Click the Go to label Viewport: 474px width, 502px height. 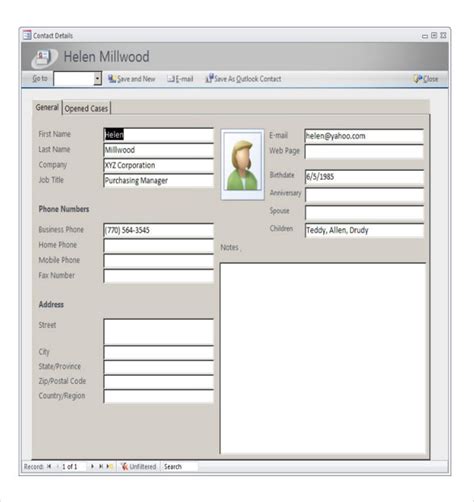click(x=40, y=79)
